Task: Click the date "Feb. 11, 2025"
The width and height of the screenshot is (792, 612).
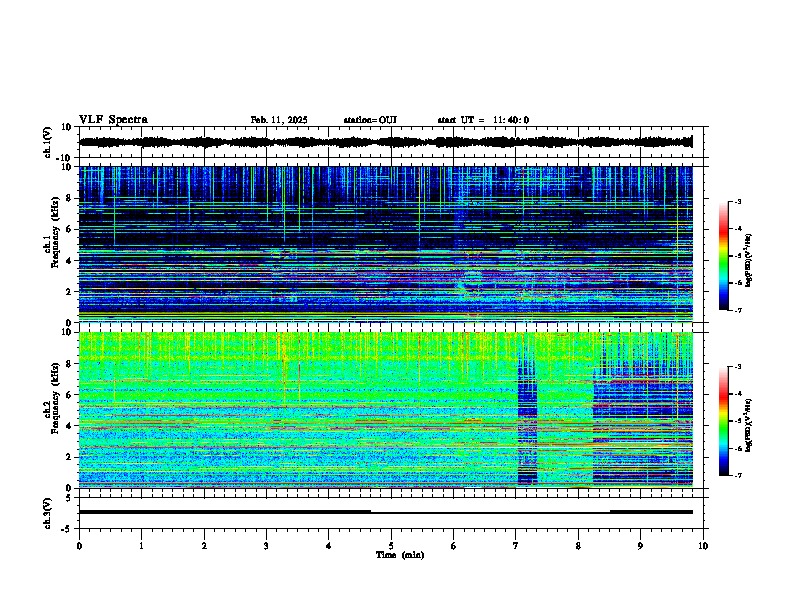Action: [x=279, y=120]
